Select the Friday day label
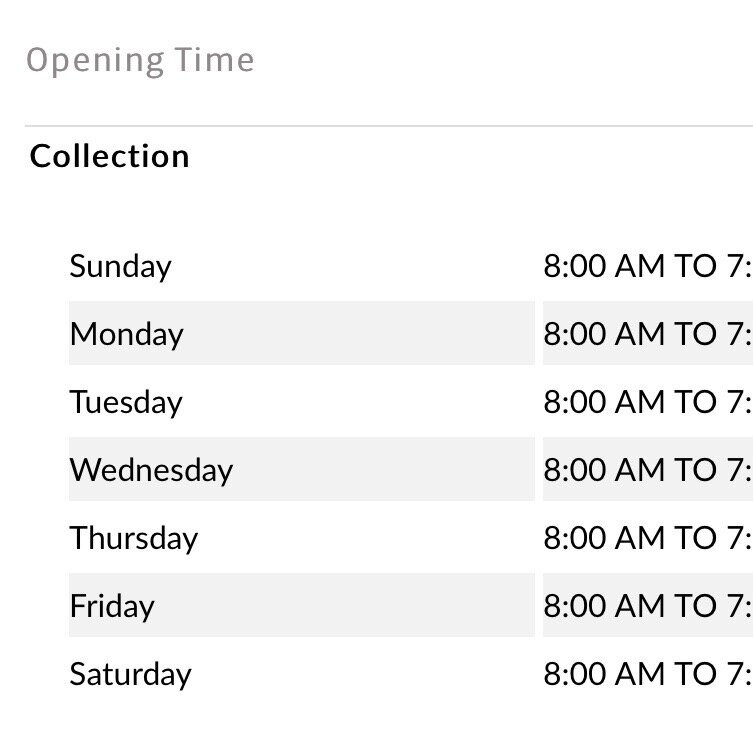The width and height of the screenshot is (753, 752). pyautogui.click(x=112, y=606)
